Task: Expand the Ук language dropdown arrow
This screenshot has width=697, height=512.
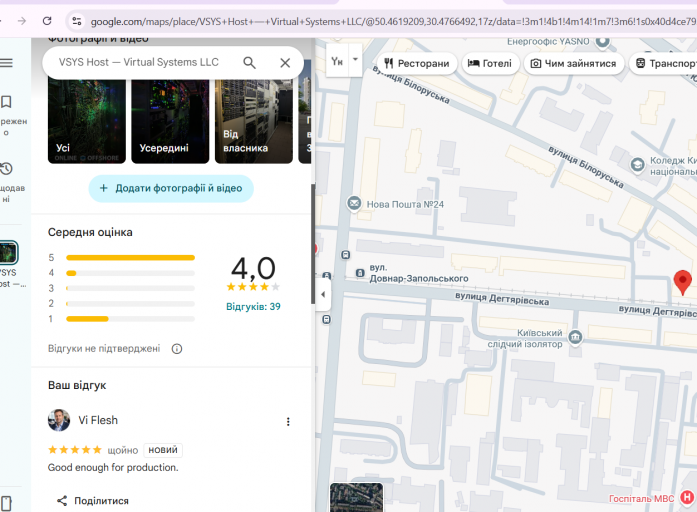Action: point(355,59)
